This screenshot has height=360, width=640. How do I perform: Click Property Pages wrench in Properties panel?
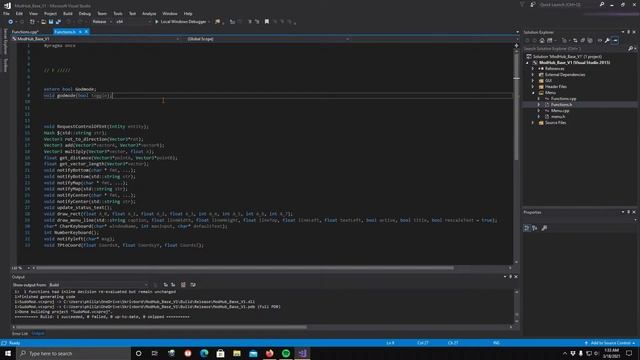click(x=544, y=228)
